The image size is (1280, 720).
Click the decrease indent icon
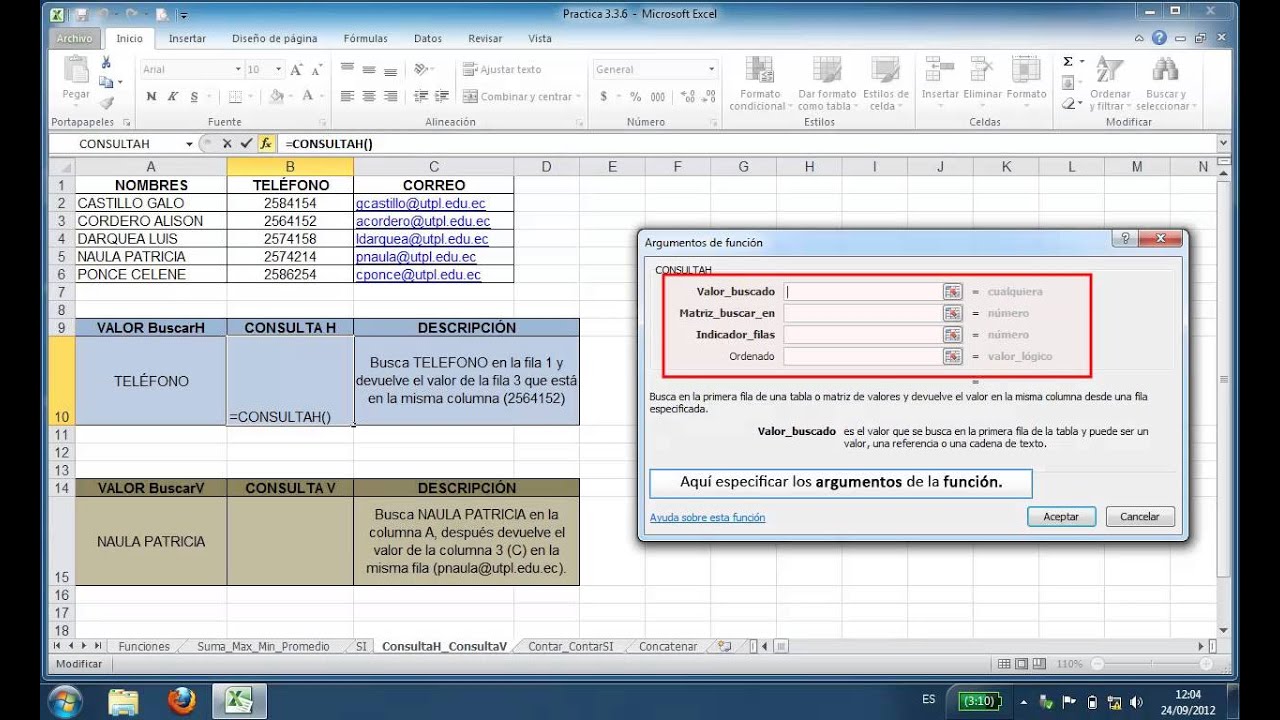pyautogui.click(x=420, y=97)
